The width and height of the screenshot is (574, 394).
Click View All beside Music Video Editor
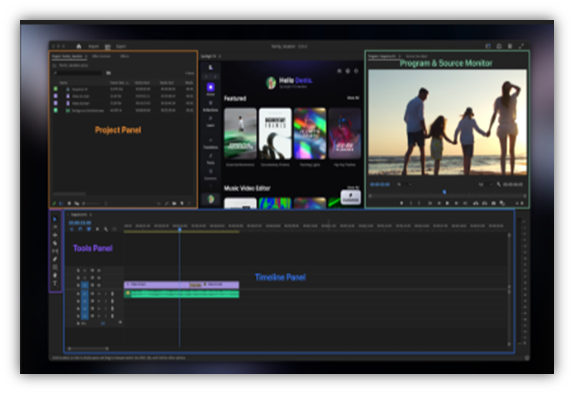pyautogui.click(x=353, y=187)
